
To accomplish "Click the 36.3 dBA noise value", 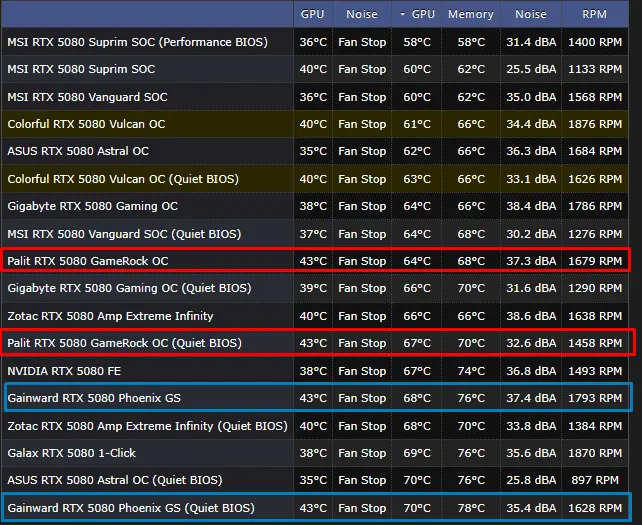I will (531, 151).
